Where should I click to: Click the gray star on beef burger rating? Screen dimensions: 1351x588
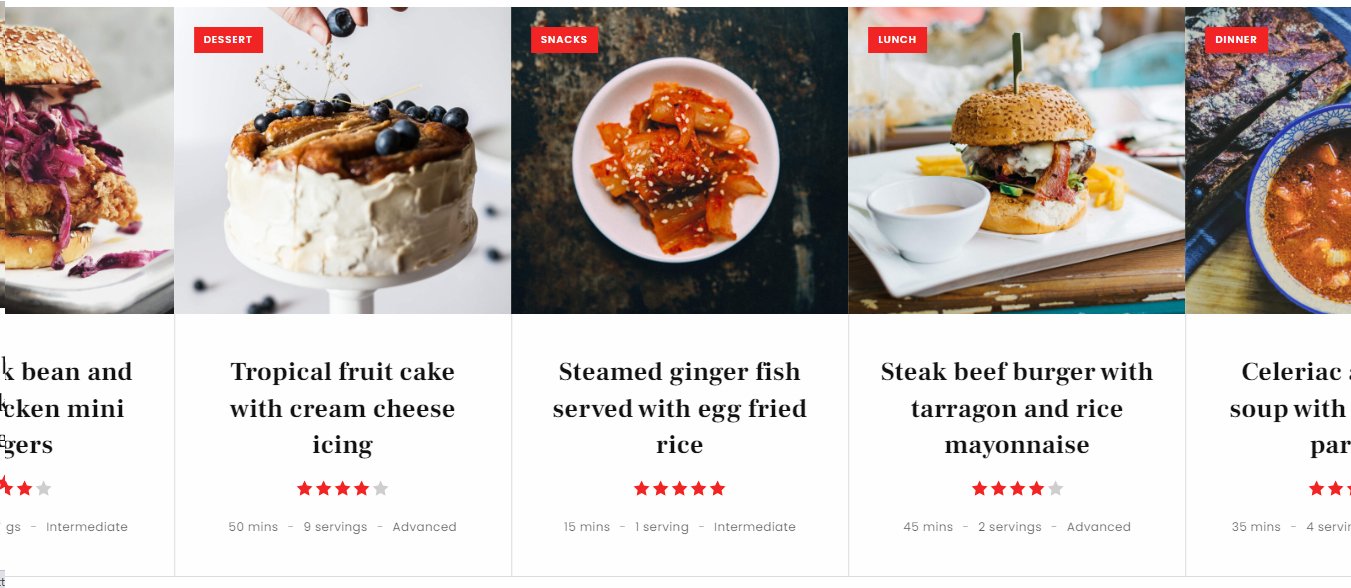1055,489
